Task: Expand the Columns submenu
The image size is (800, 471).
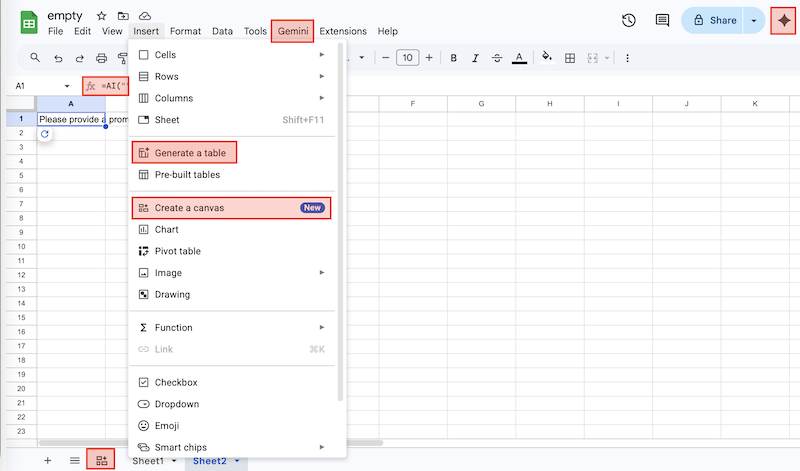Action: 232,98
